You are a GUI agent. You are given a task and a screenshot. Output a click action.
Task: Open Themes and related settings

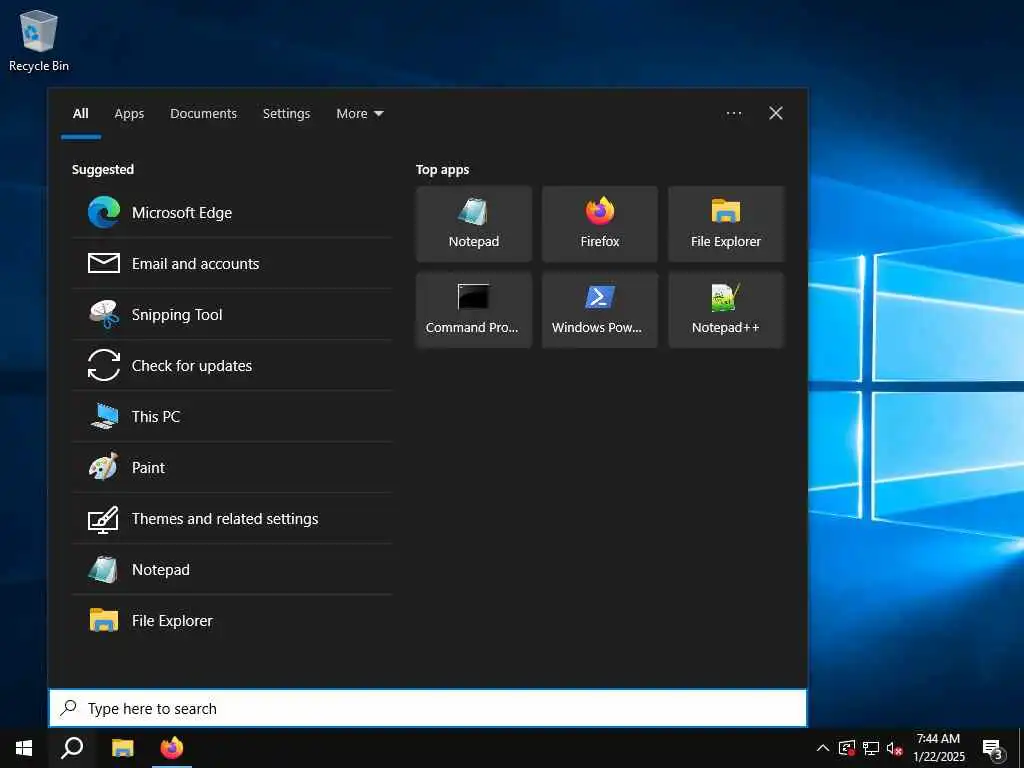click(x=232, y=519)
